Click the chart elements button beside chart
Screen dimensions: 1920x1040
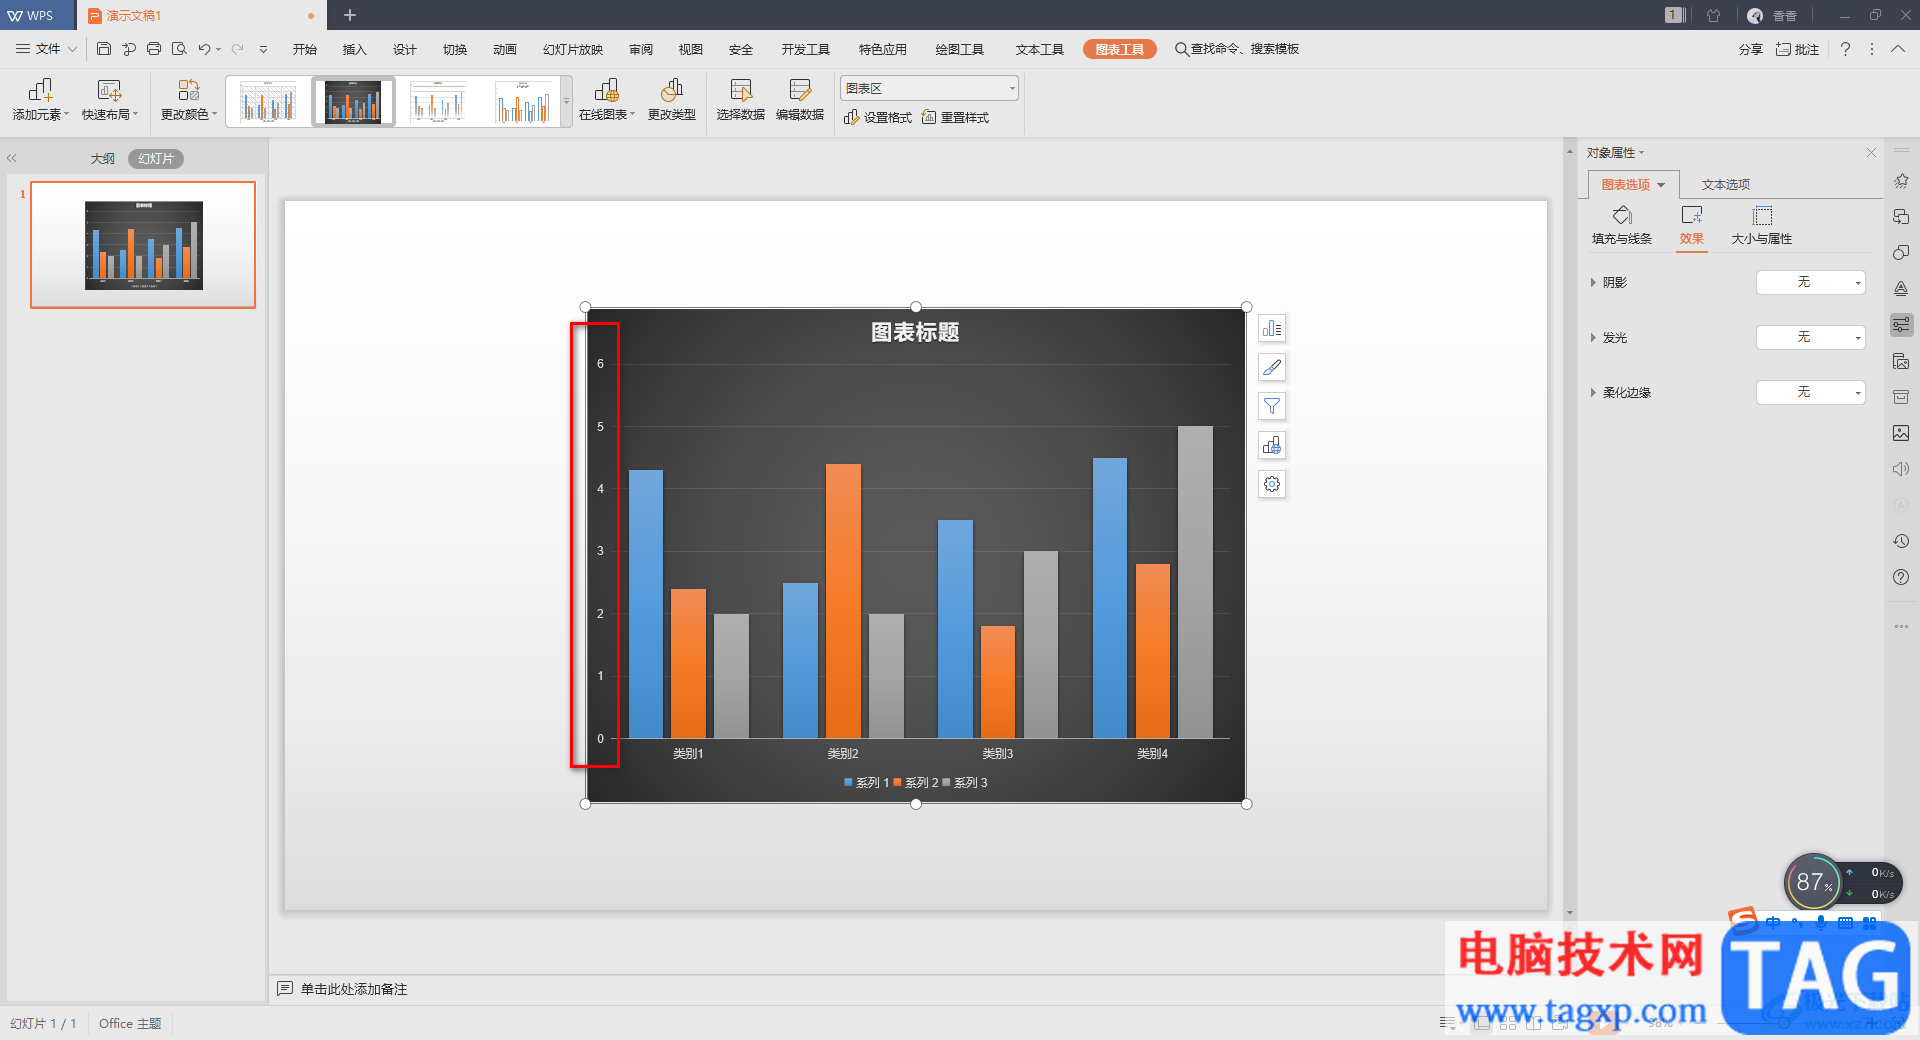(1272, 329)
